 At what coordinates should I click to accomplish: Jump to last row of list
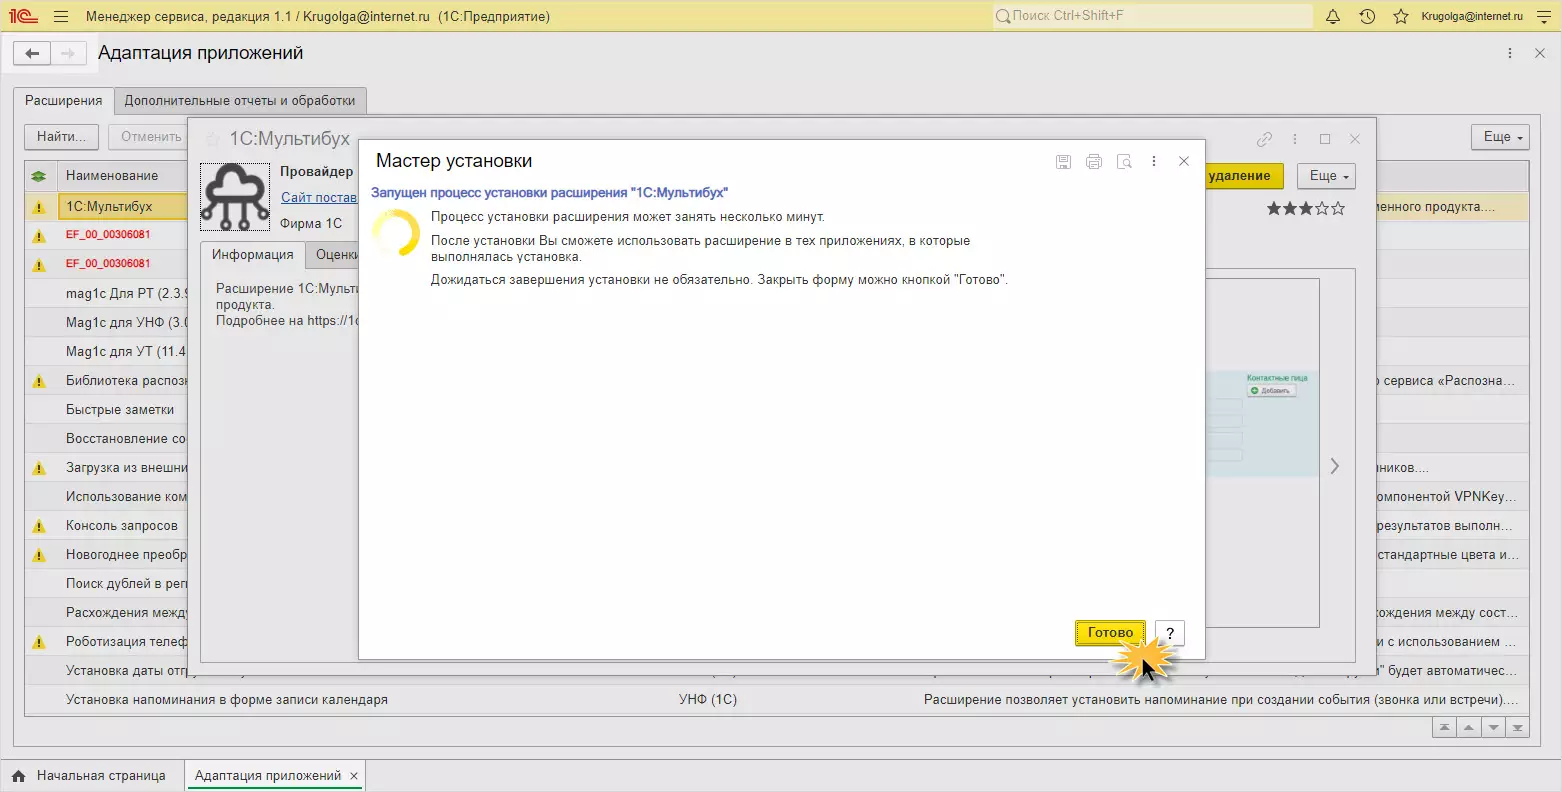1519,728
